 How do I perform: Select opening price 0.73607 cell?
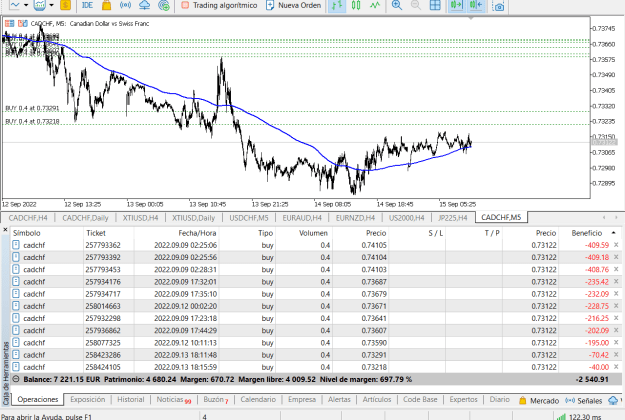click(x=373, y=331)
